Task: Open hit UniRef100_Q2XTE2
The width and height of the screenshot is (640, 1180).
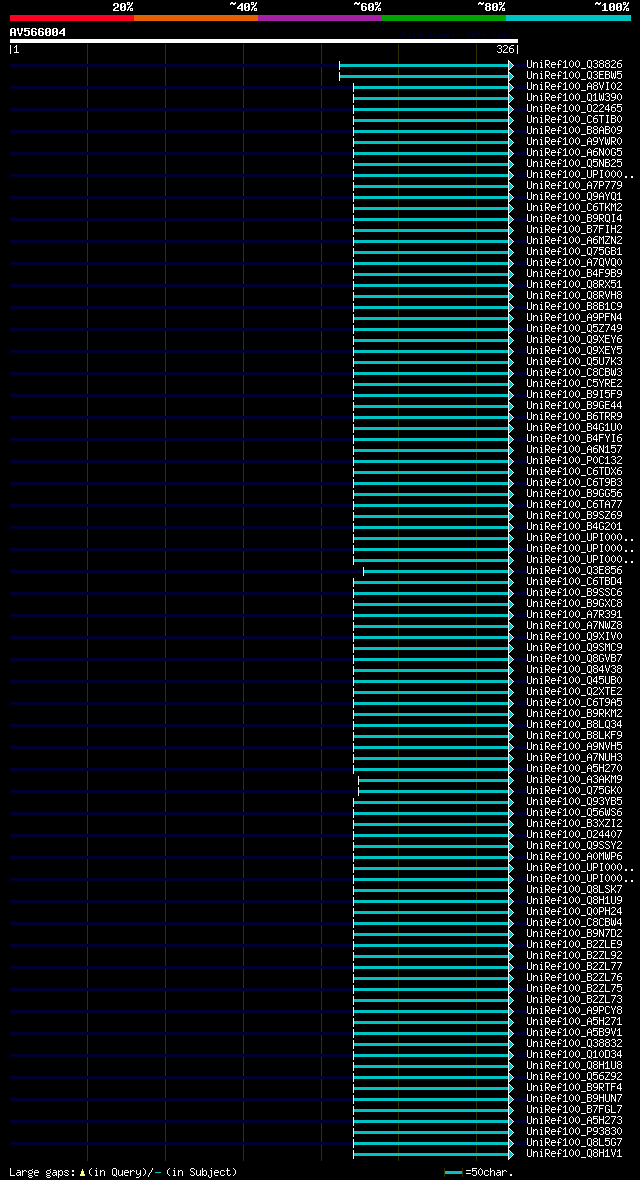Action: (x=574, y=691)
